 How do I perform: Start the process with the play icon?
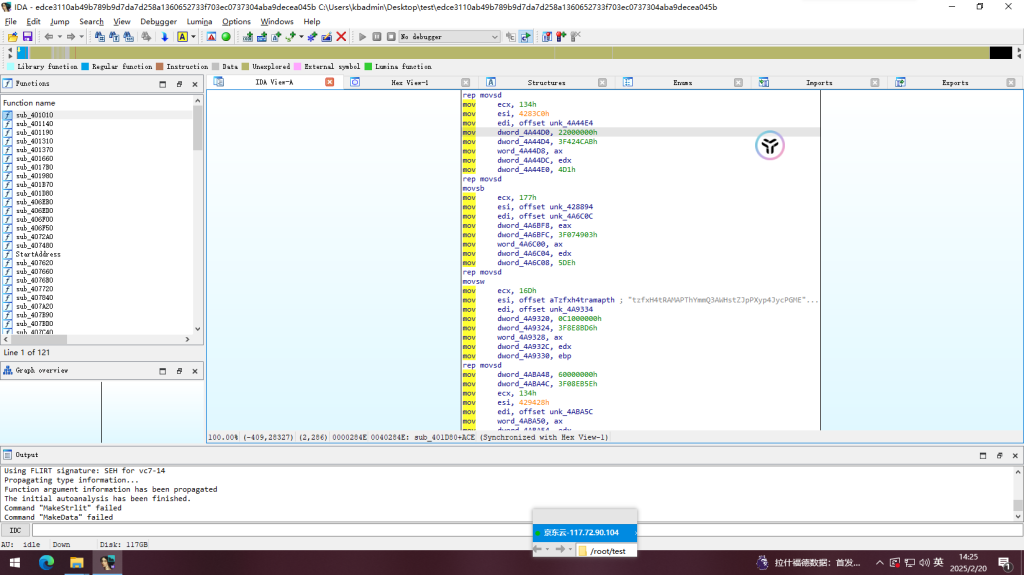pyautogui.click(x=362, y=37)
